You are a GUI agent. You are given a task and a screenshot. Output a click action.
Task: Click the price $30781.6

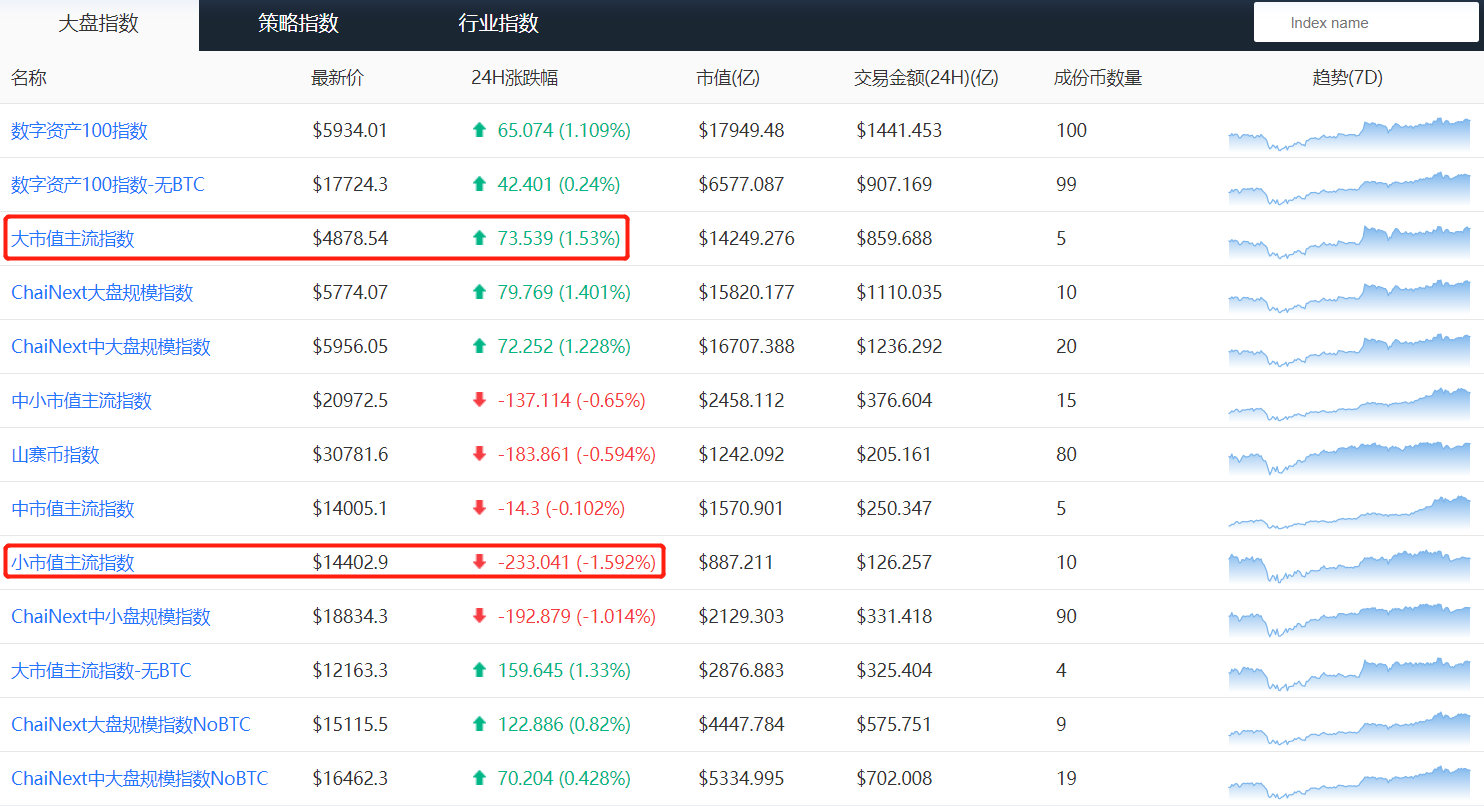pyautogui.click(x=350, y=455)
